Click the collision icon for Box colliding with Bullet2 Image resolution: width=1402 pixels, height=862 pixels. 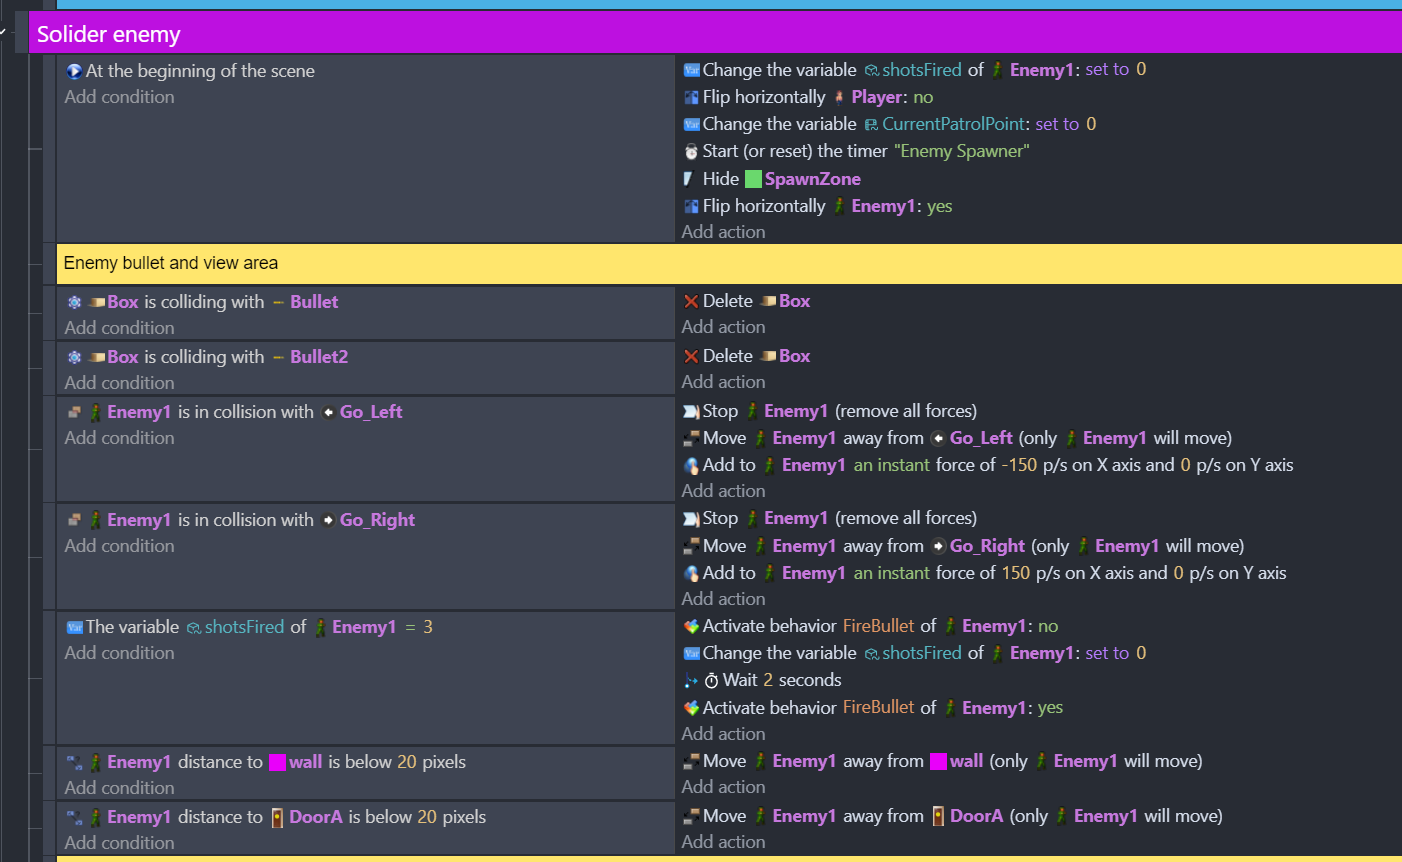pos(73,355)
